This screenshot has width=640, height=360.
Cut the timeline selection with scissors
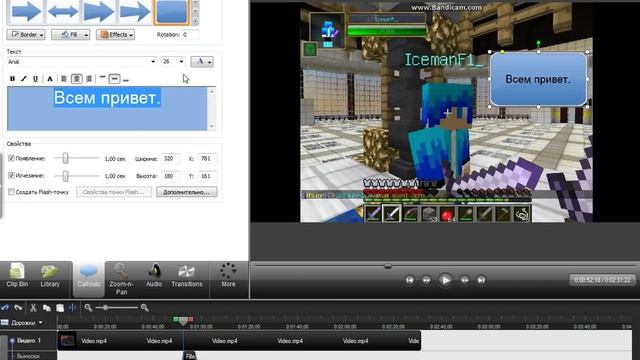click(33, 308)
